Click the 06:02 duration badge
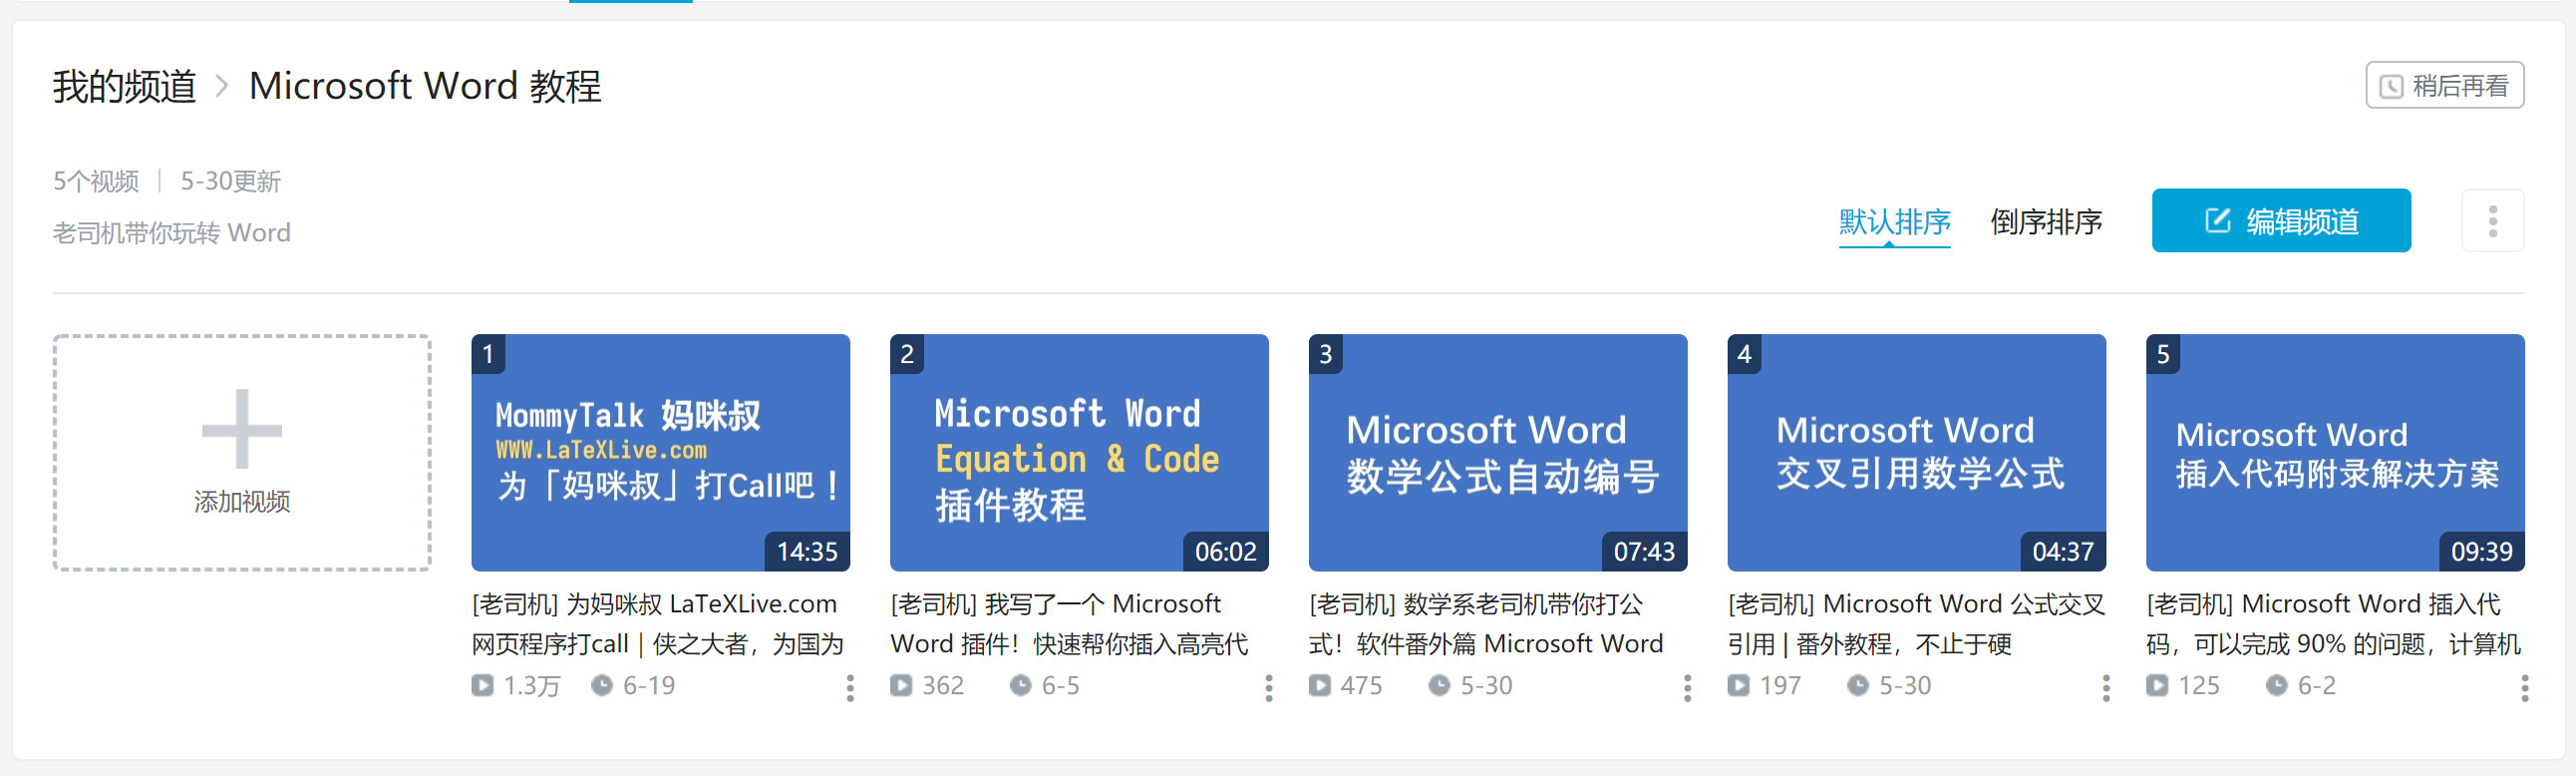Screen dimensions: 2576x776 [x=1226, y=552]
